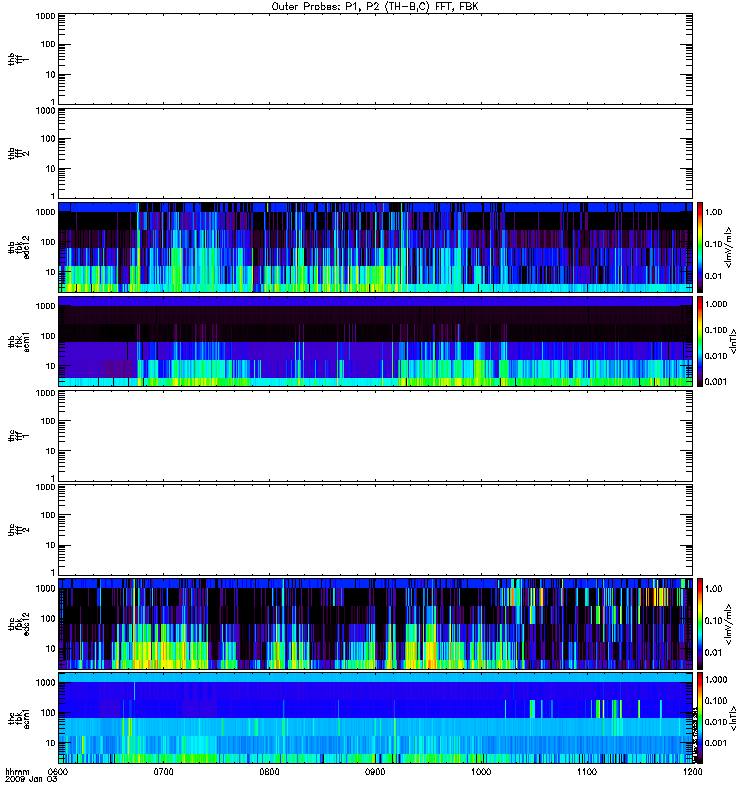Click the '0800' time axis label
This screenshot has height=800, width=750.
tap(269, 772)
